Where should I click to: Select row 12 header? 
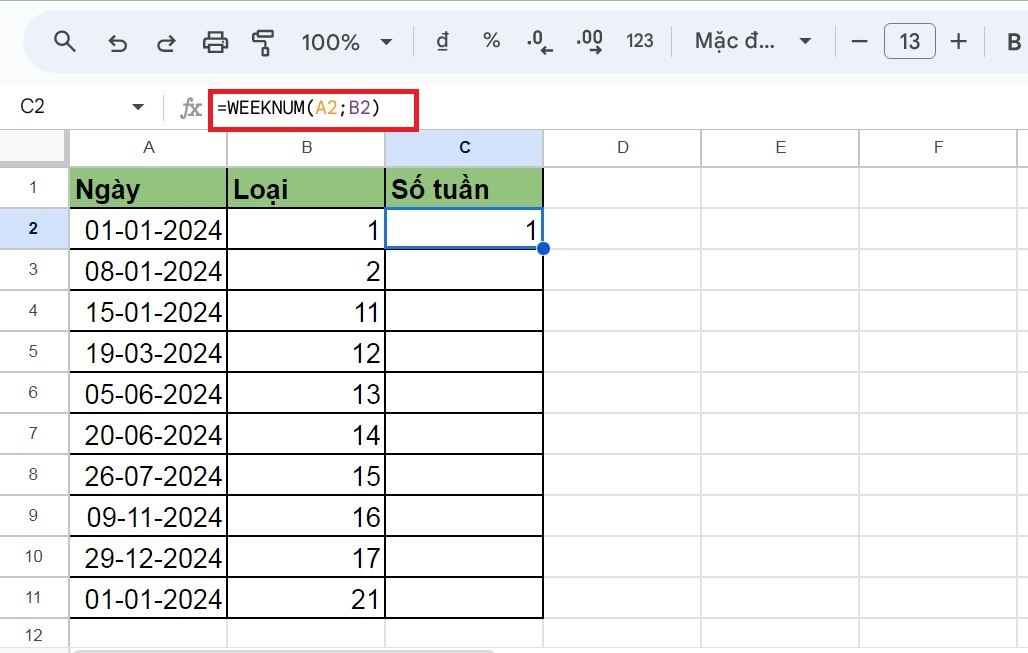(33, 635)
